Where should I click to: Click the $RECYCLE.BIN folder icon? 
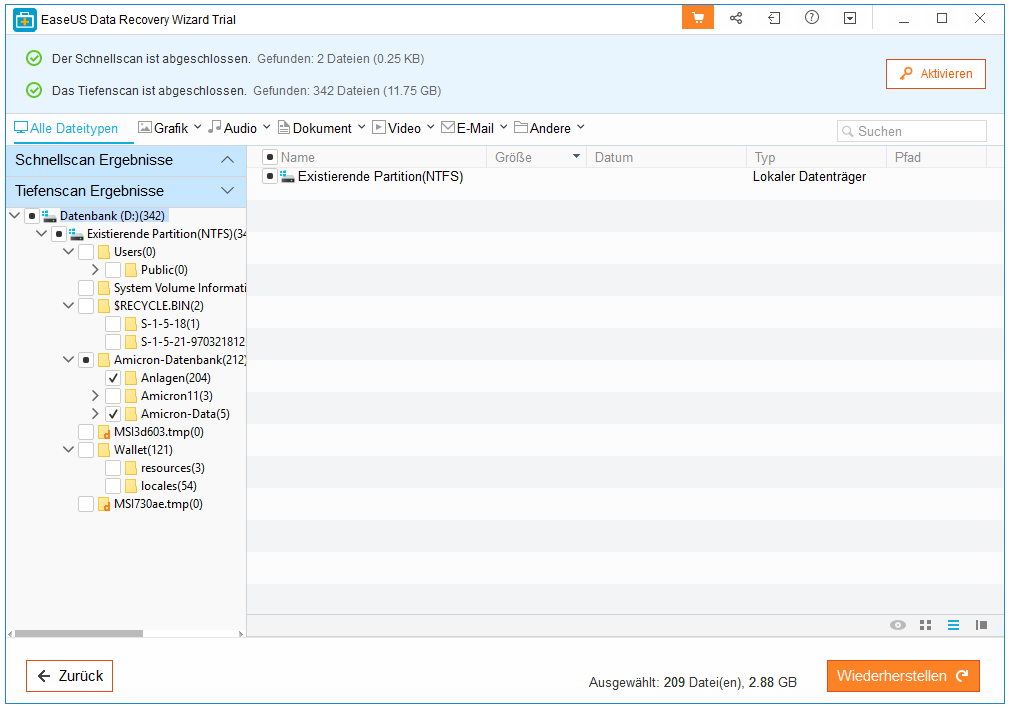[x=104, y=306]
